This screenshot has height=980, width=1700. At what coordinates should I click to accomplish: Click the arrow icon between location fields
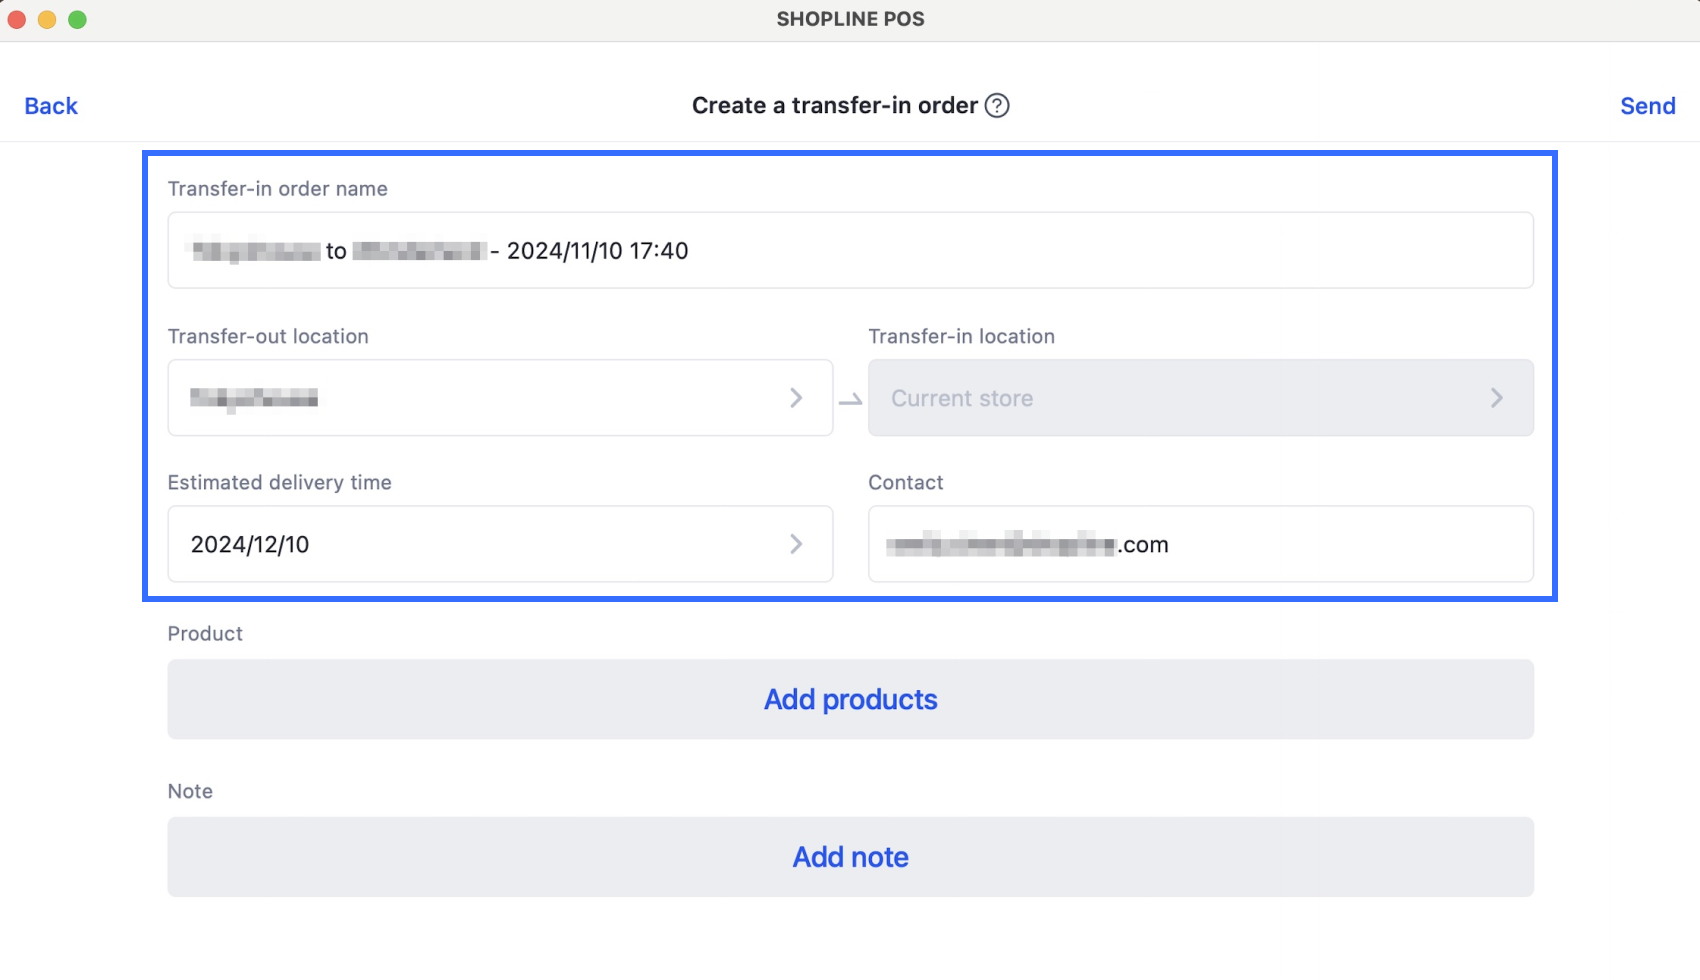[850, 400]
